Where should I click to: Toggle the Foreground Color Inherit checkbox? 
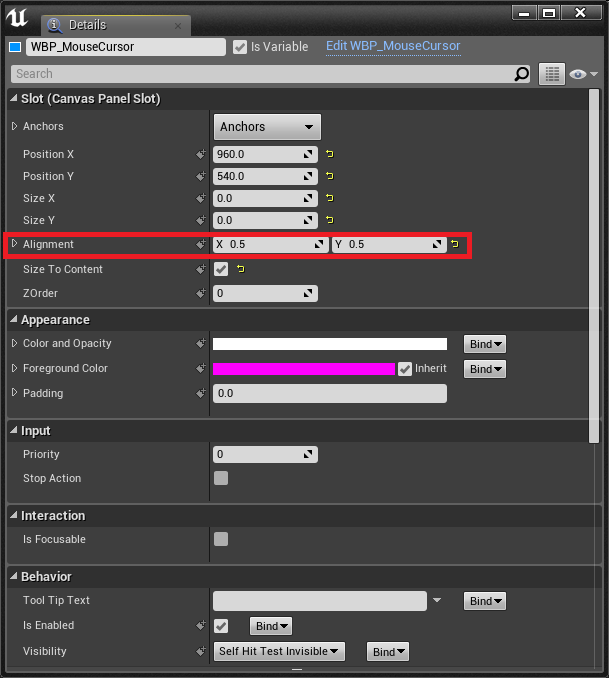pyautogui.click(x=405, y=369)
